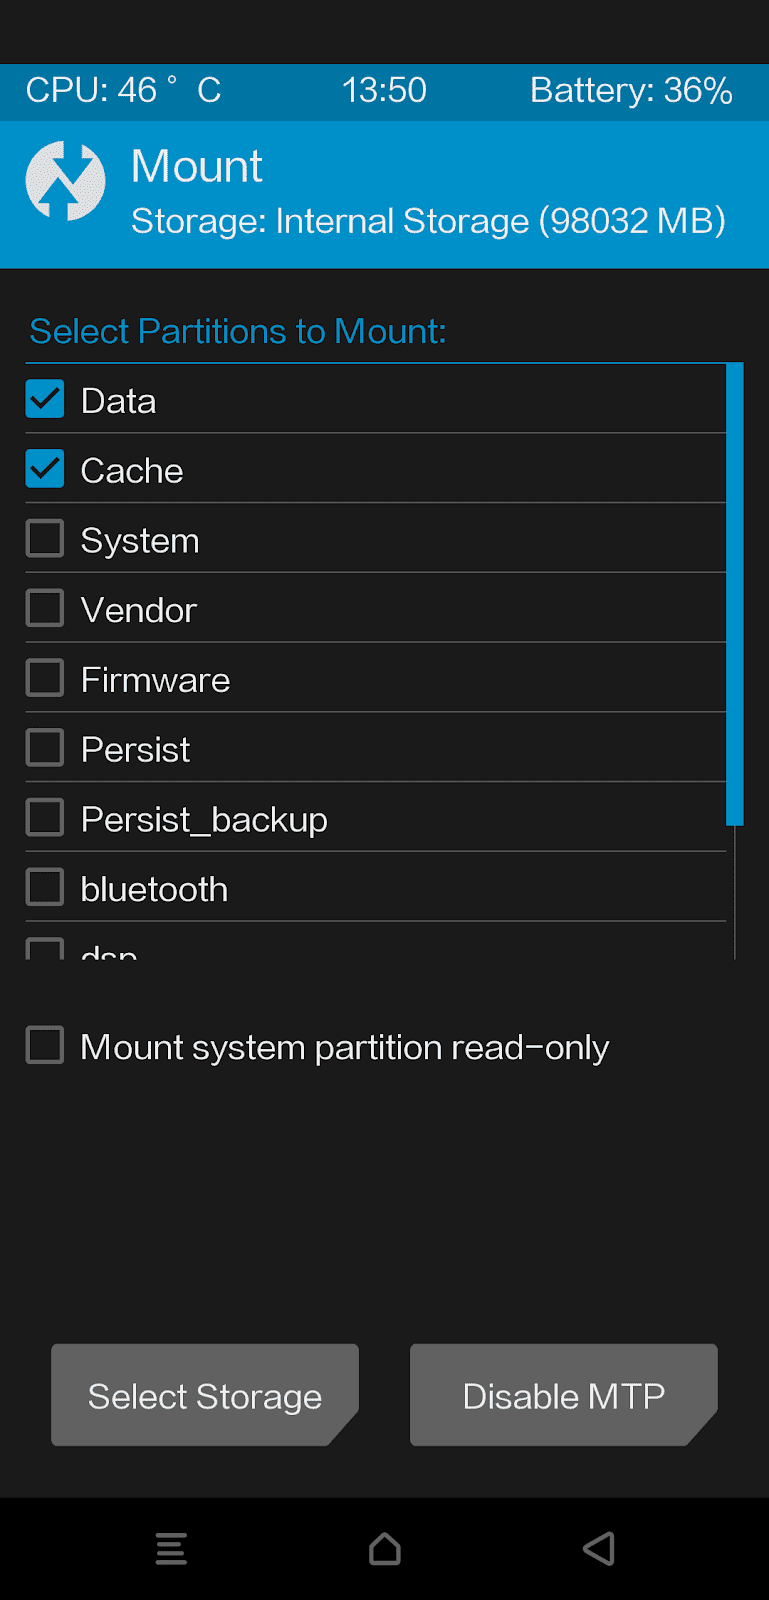769x1600 pixels.
Task: Enable Mount system partition read-only
Action: [x=45, y=1045]
